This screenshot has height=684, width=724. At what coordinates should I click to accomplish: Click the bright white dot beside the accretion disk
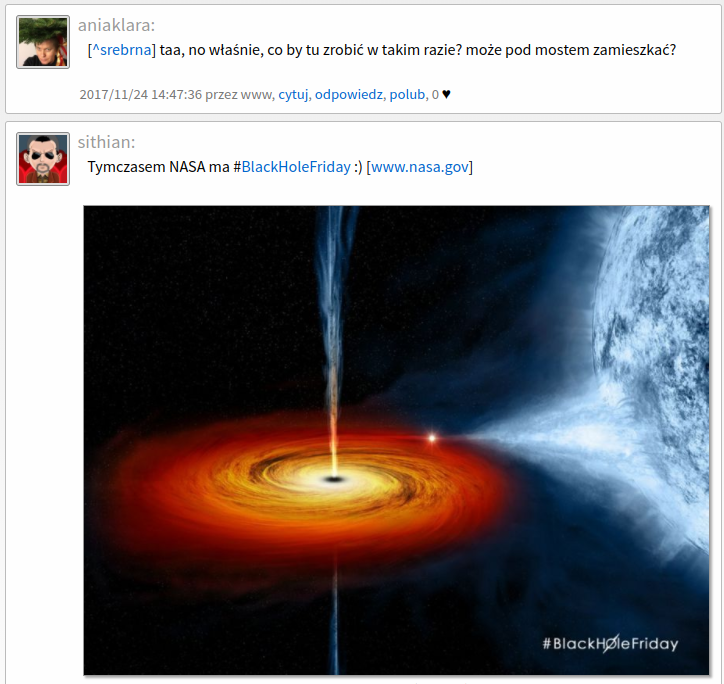[x=432, y=438]
